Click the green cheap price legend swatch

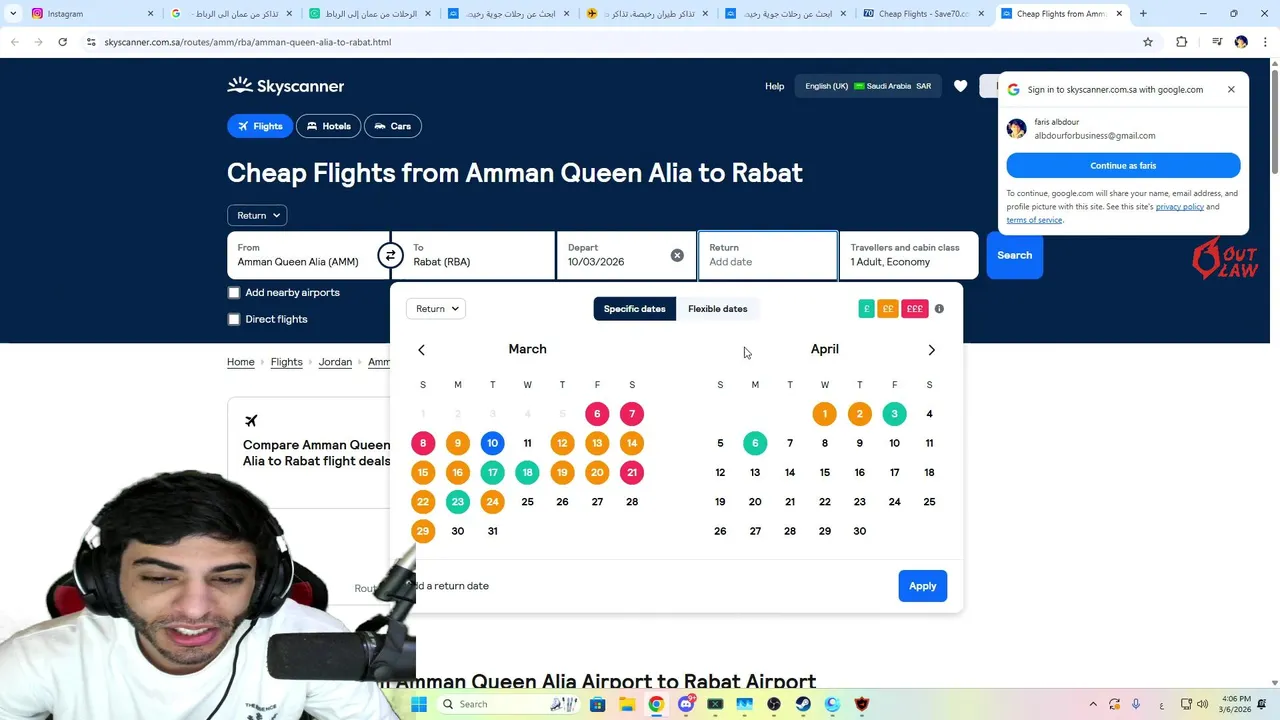click(x=866, y=309)
